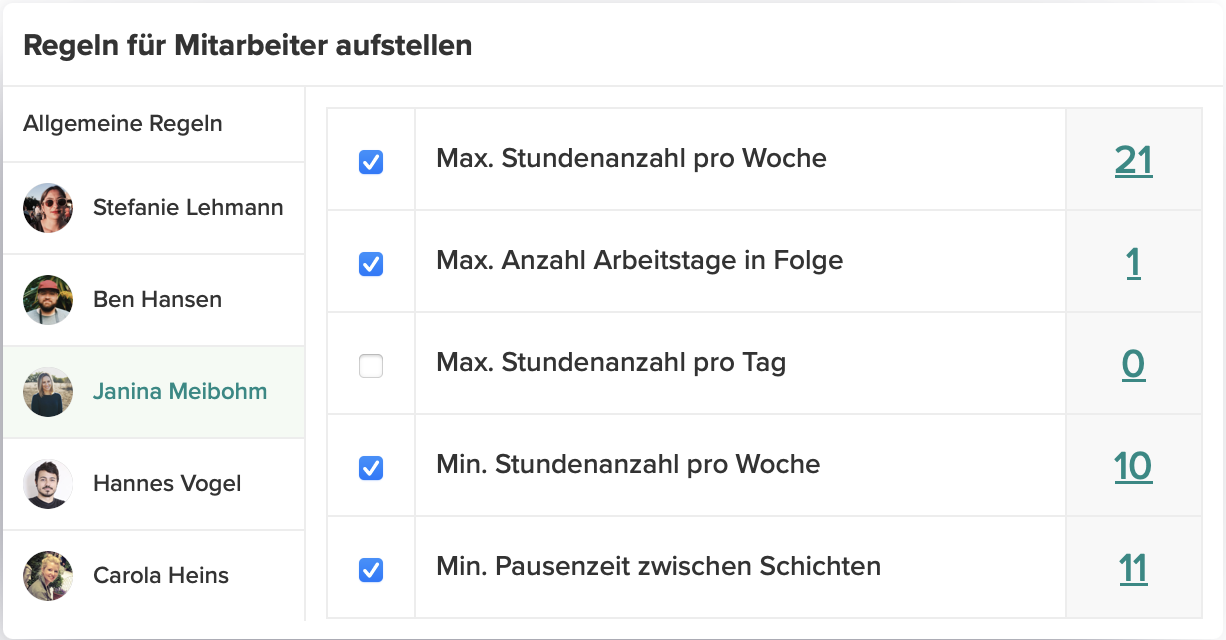
Task: Select Carola Heins's name in sidebar
Action: click(161, 576)
